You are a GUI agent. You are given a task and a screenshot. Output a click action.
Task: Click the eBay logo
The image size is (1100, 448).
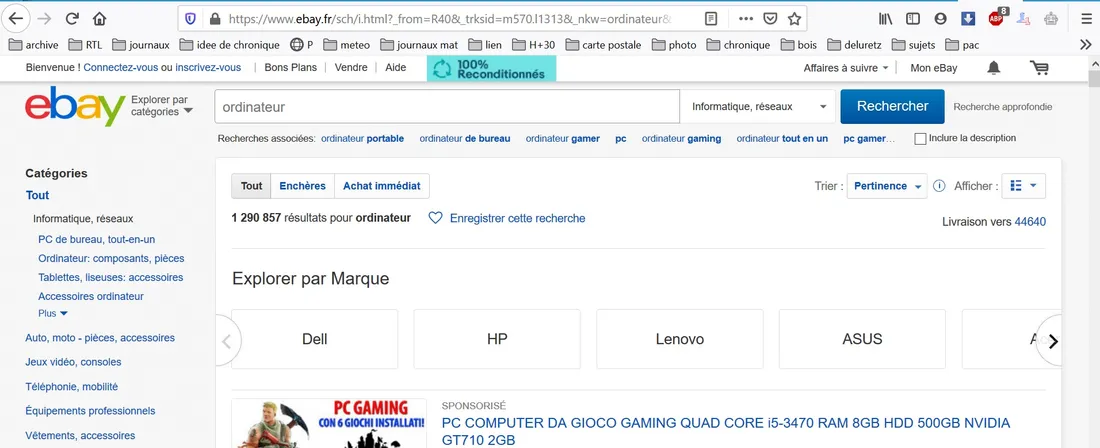click(75, 106)
